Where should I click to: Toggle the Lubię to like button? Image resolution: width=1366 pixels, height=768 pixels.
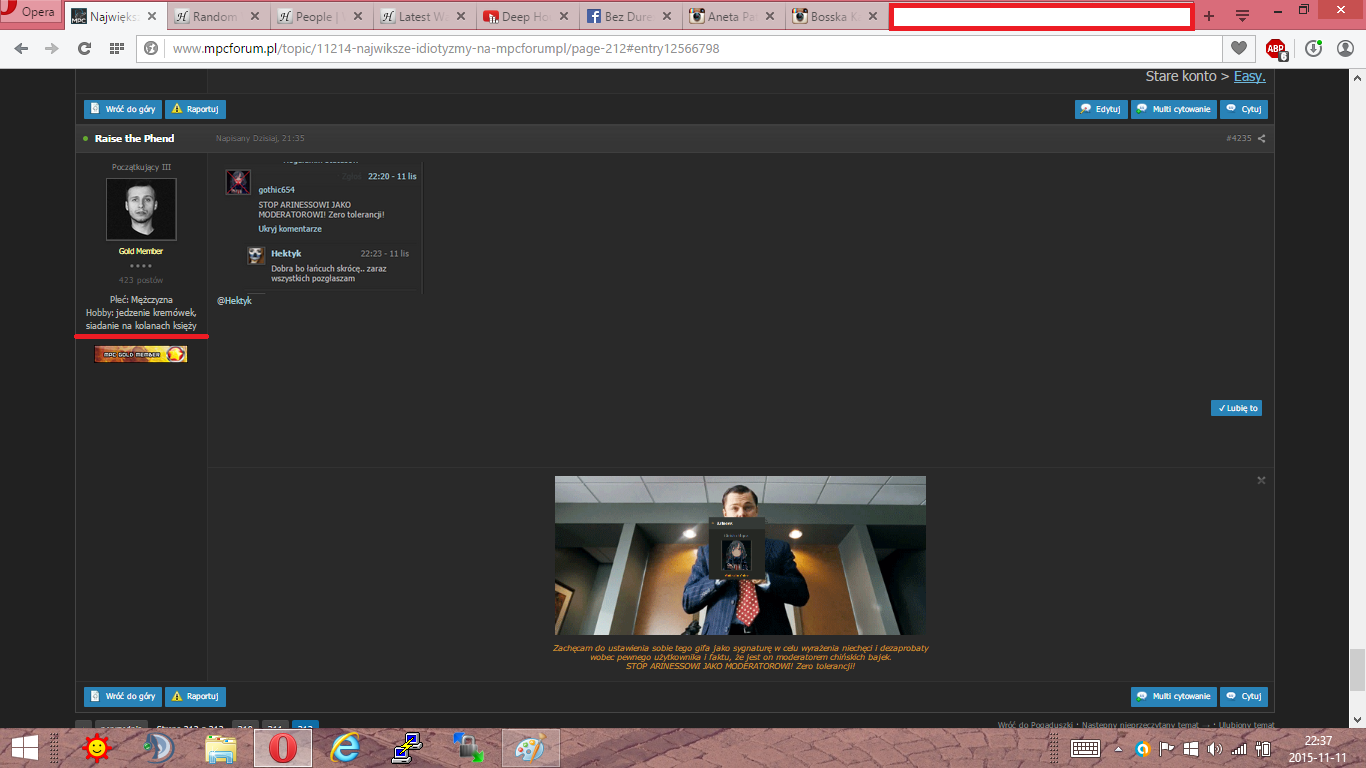(1236, 408)
